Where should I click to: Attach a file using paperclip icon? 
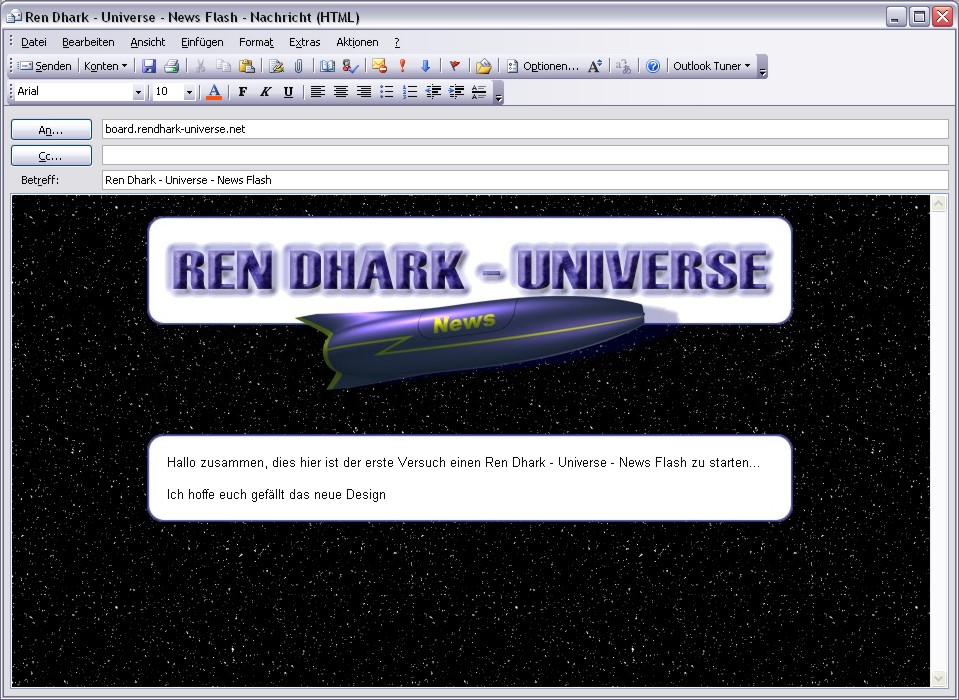pyautogui.click(x=298, y=66)
